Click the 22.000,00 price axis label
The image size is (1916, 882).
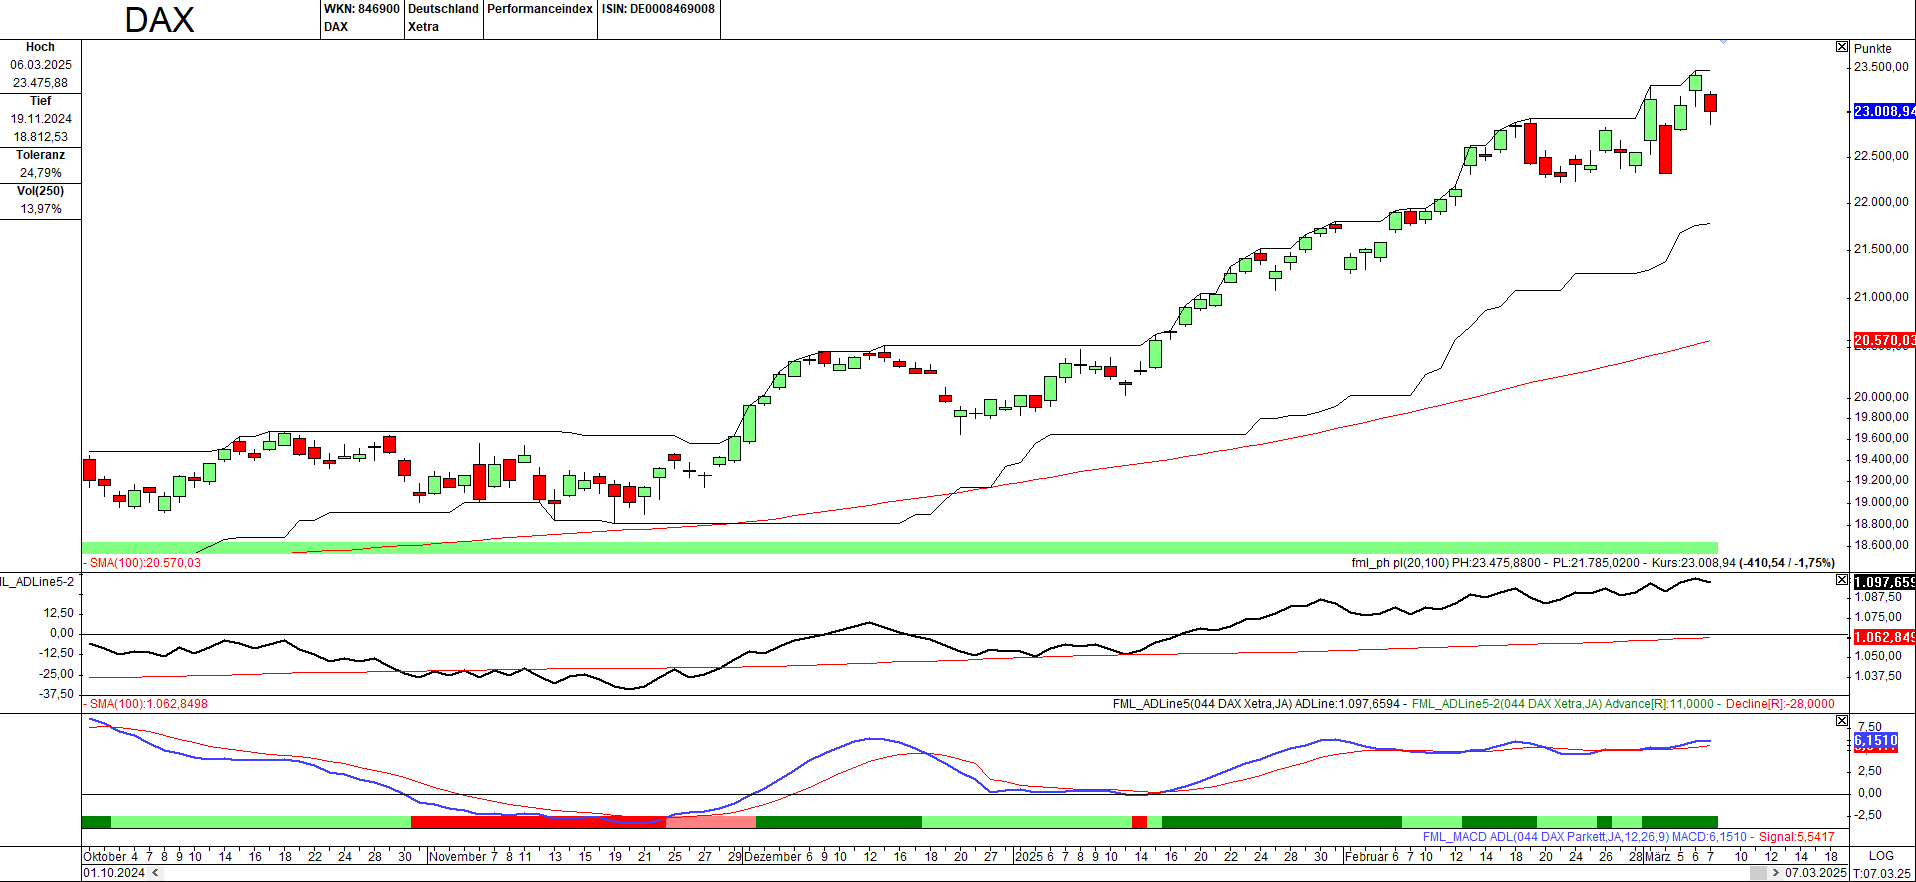(x=1881, y=202)
